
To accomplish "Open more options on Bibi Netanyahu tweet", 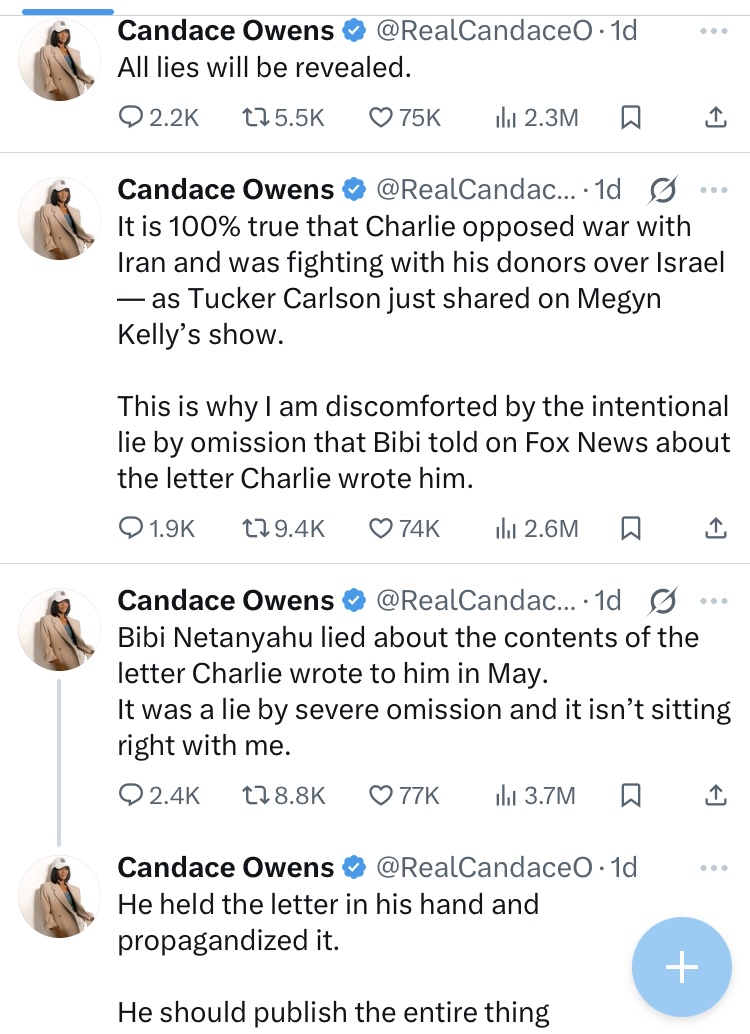I will point(713,600).
